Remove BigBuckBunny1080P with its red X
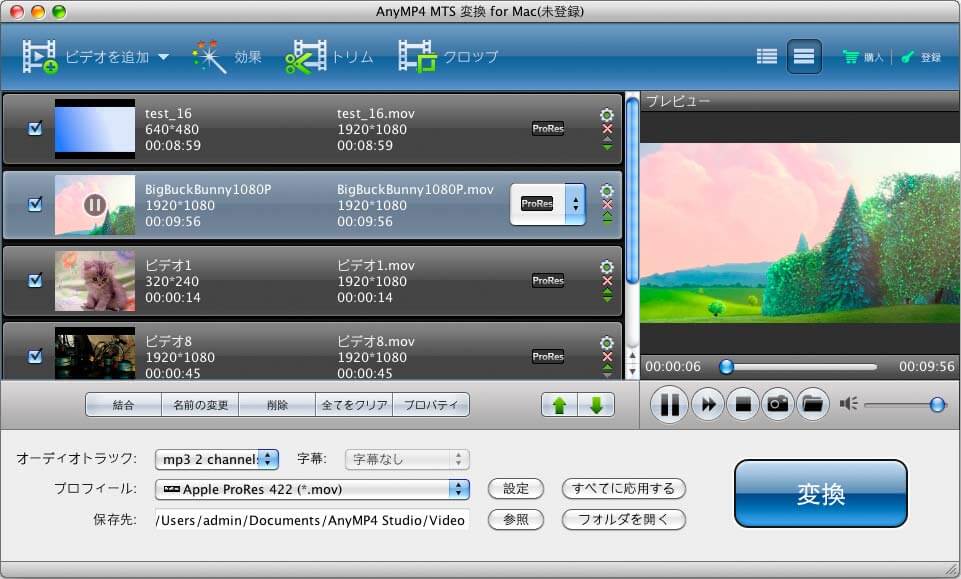This screenshot has height=579, width=961. tap(607, 205)
